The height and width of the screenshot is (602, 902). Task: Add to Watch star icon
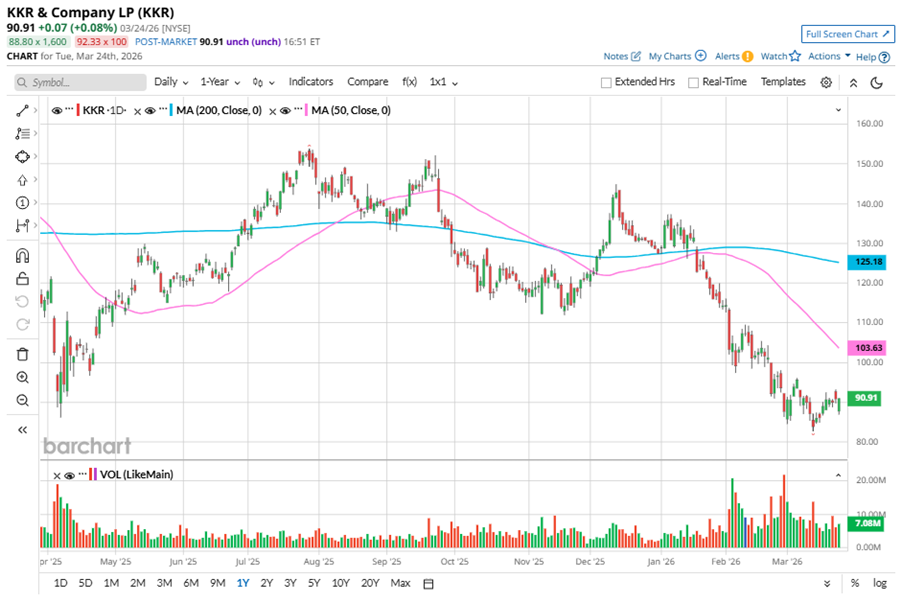[795, 56]
